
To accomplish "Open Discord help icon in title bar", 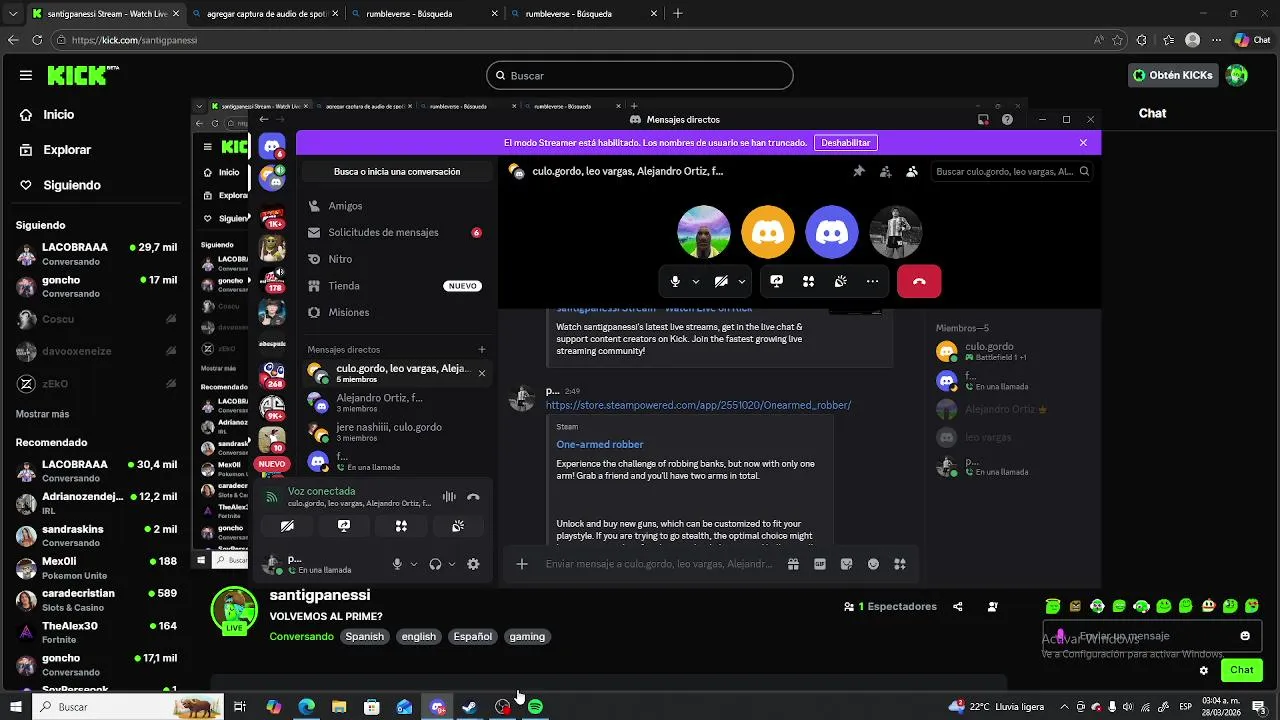I will 1007,119.
